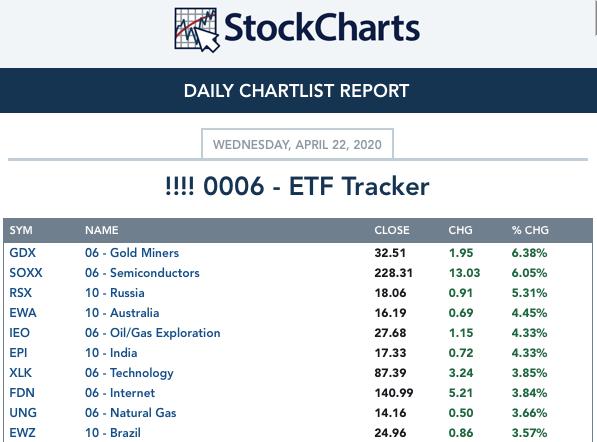This screenshot has height=442, width=597.
Task: Open the FDN symbol link
Action: [22, 393]
